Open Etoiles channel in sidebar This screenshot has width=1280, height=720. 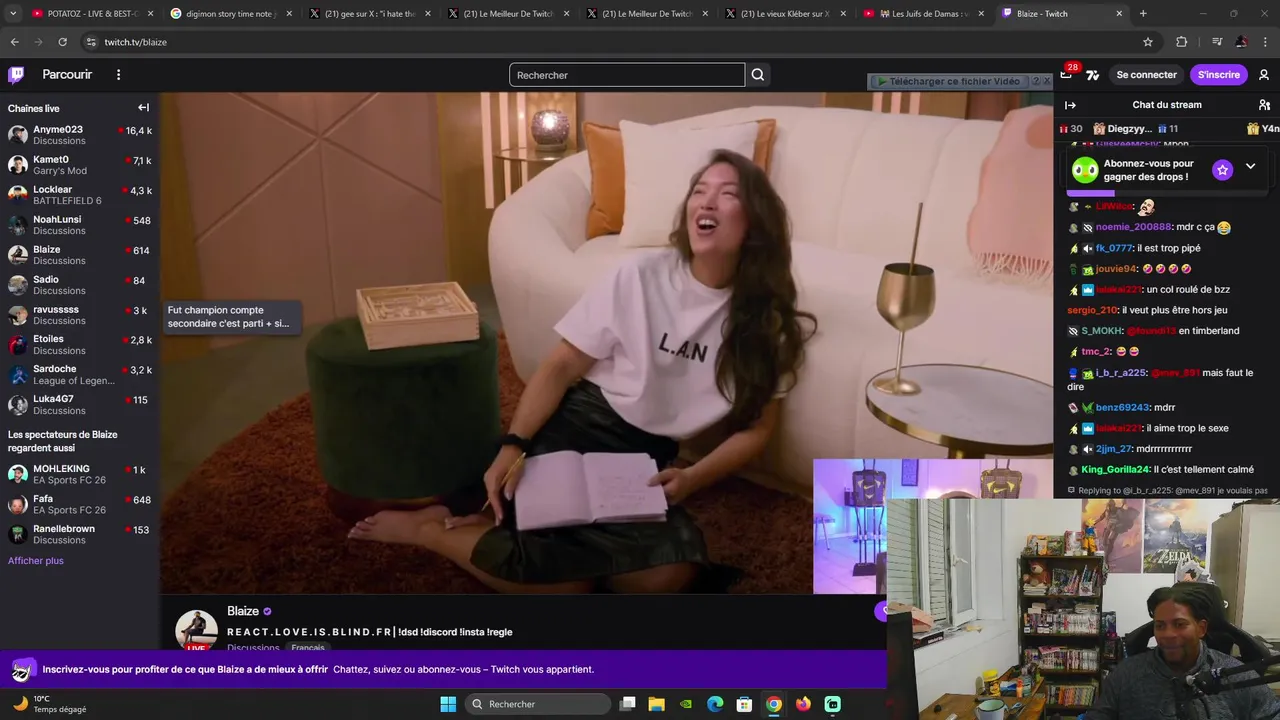[80, 345]
